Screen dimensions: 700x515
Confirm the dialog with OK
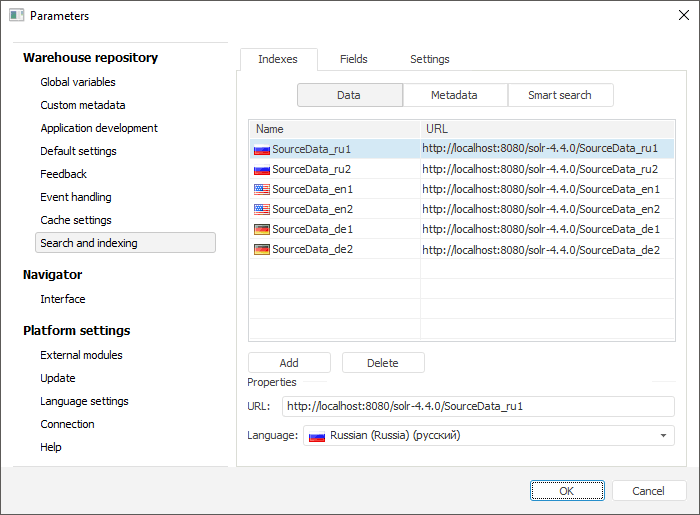coord(566,490)
